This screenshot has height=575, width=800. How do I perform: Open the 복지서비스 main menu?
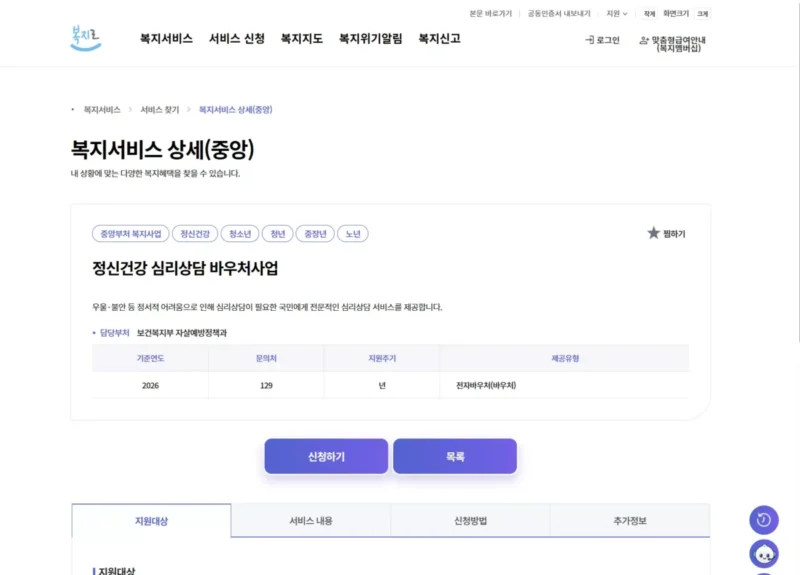point(166,39)
